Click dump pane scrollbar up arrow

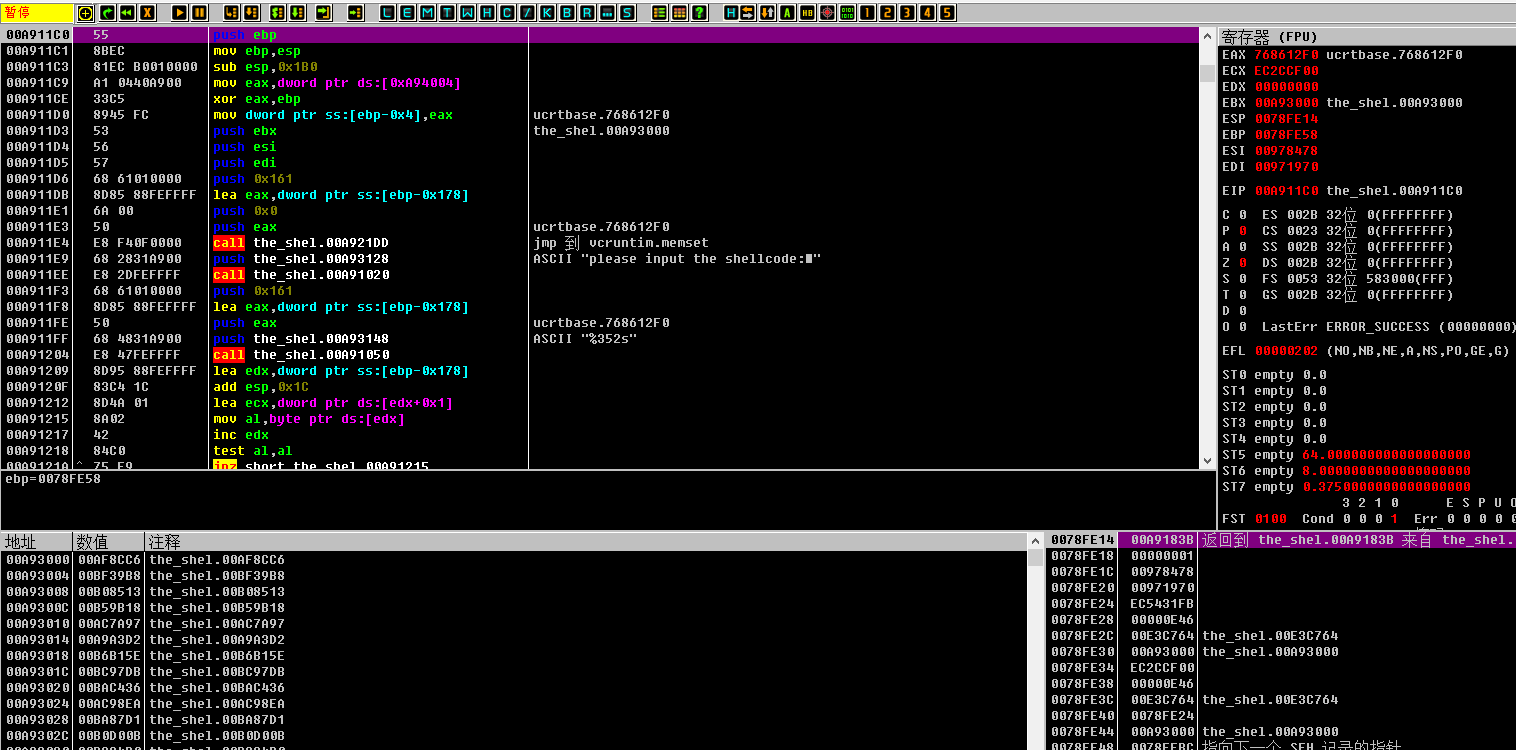pos(1035,542)
